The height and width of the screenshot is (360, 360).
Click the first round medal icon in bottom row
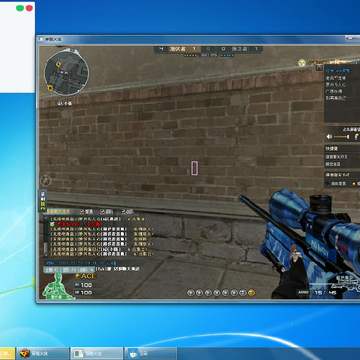coord(191,293)
